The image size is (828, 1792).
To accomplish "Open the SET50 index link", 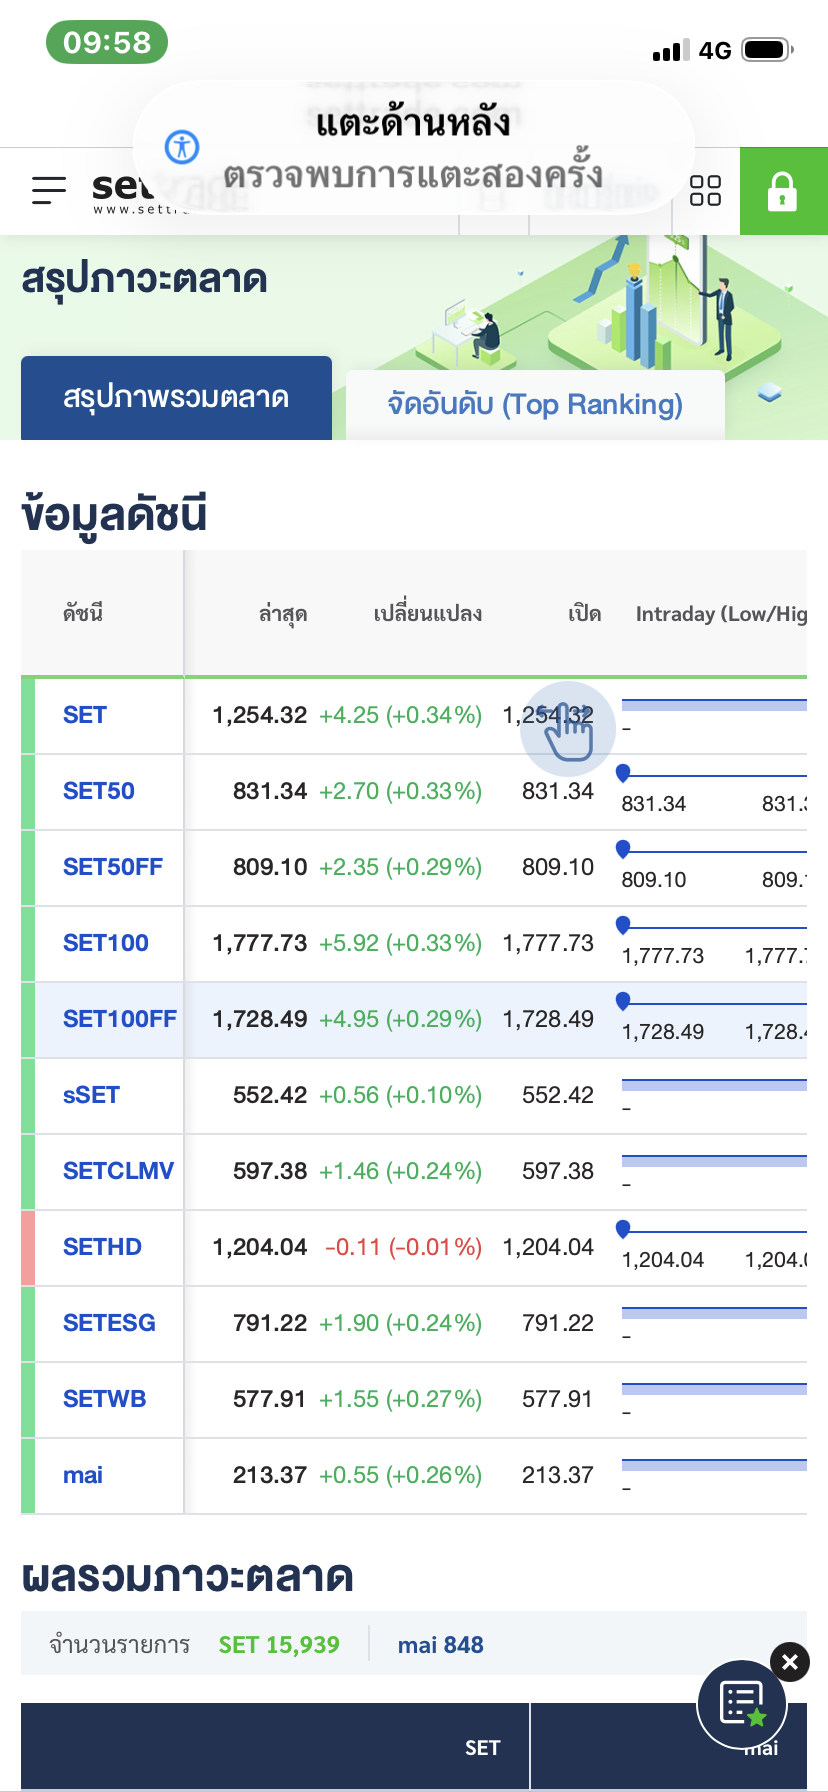I will pyautogui.click(x=98, y=791).
